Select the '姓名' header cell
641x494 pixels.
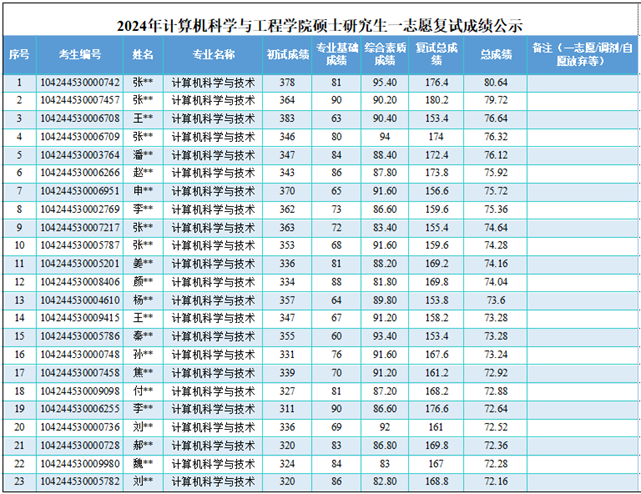tap(143, 54)
